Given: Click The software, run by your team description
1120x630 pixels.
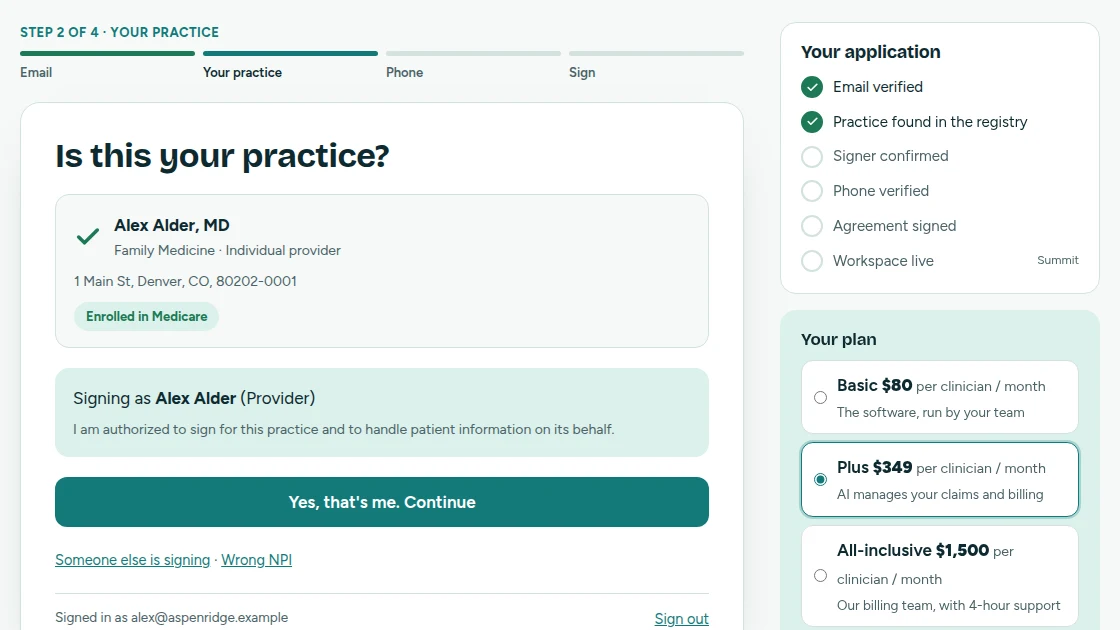Looking at the screenshot, I should point(931,412).
